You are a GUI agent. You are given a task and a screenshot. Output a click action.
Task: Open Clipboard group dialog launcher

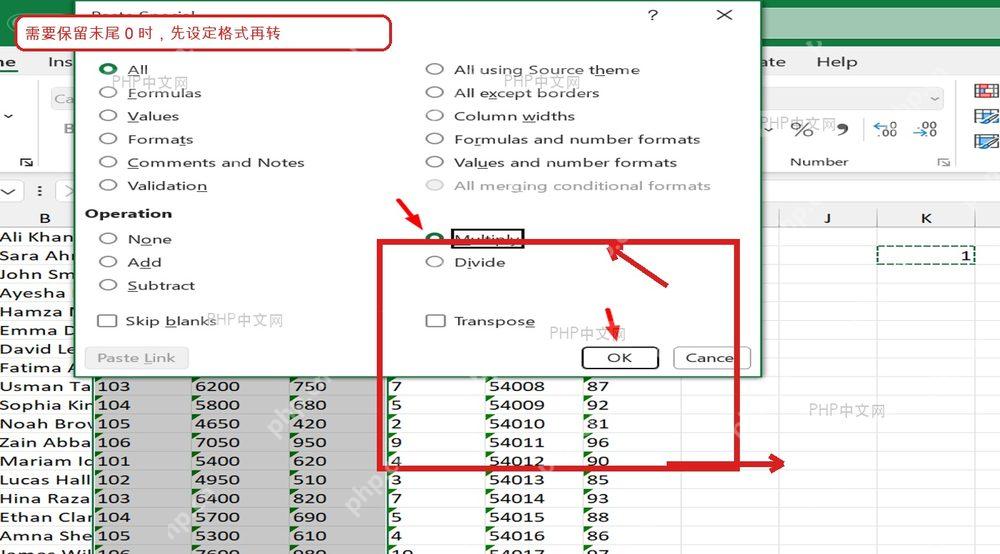[26, 163]
